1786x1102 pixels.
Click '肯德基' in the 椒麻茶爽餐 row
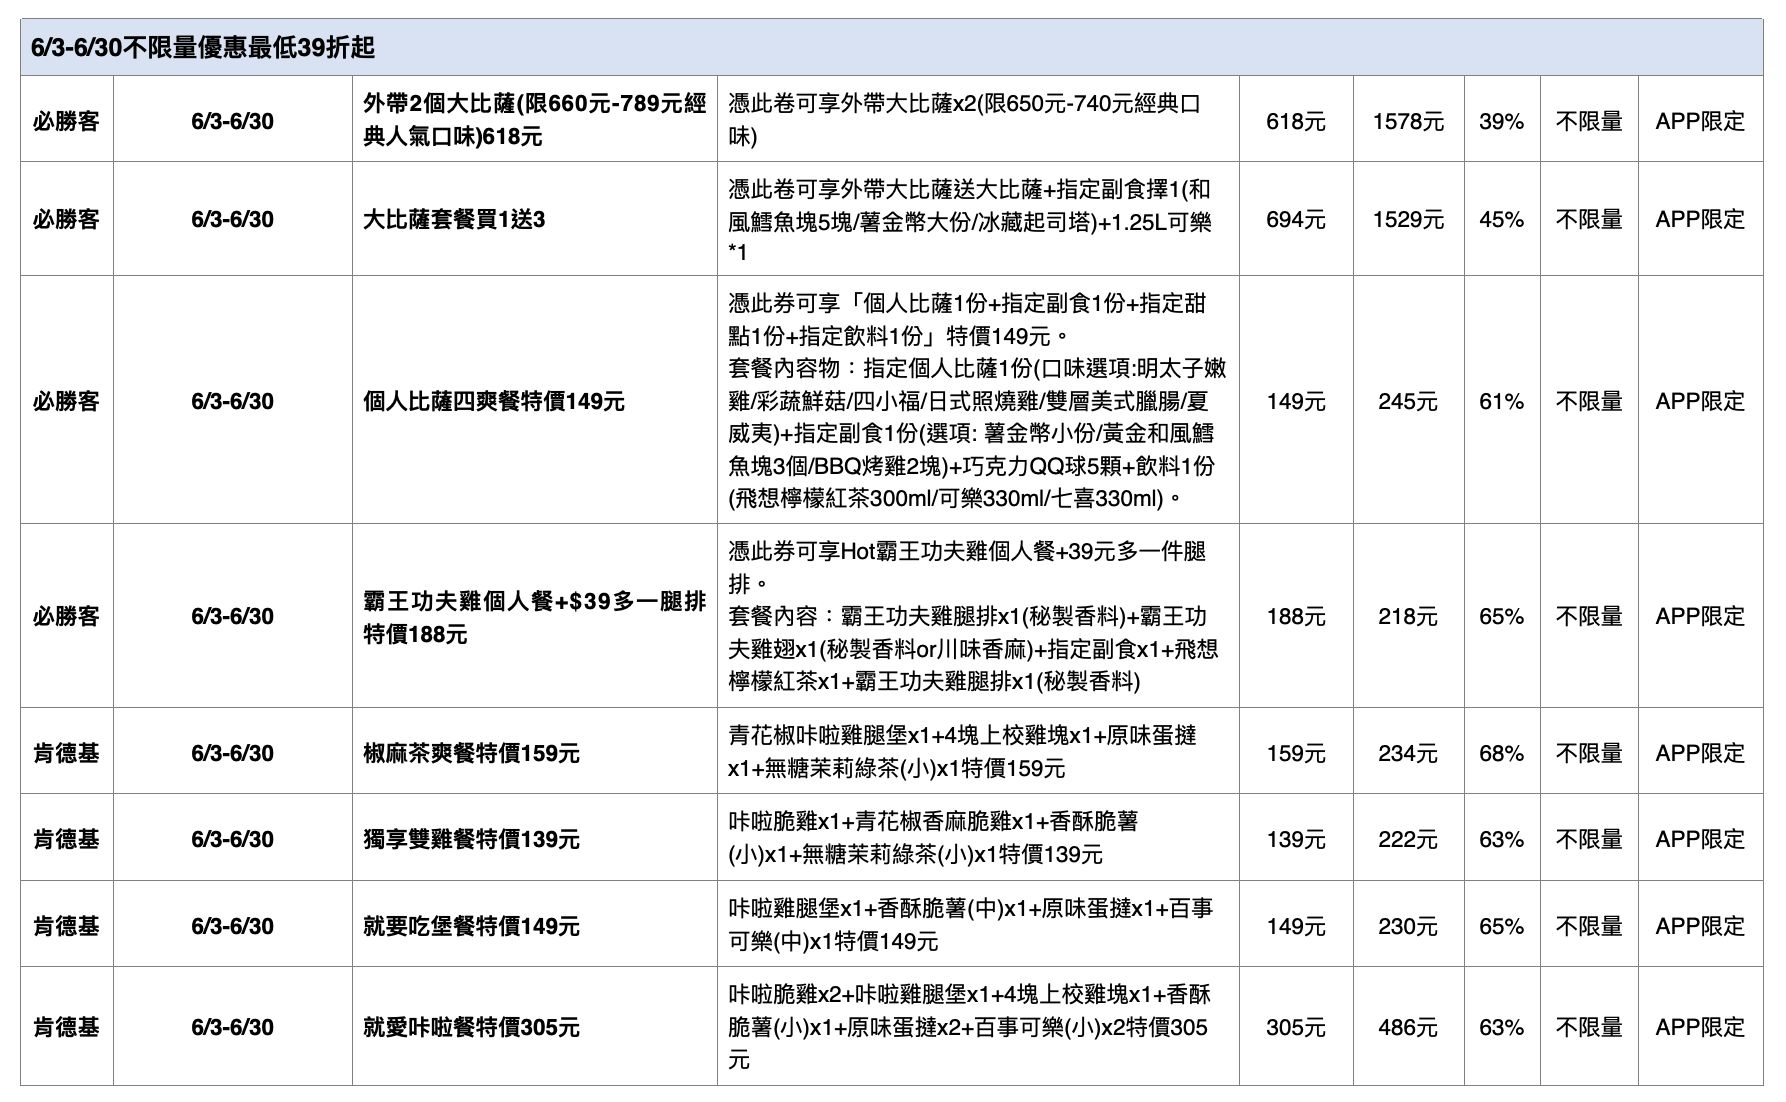[x=67, y=753]
